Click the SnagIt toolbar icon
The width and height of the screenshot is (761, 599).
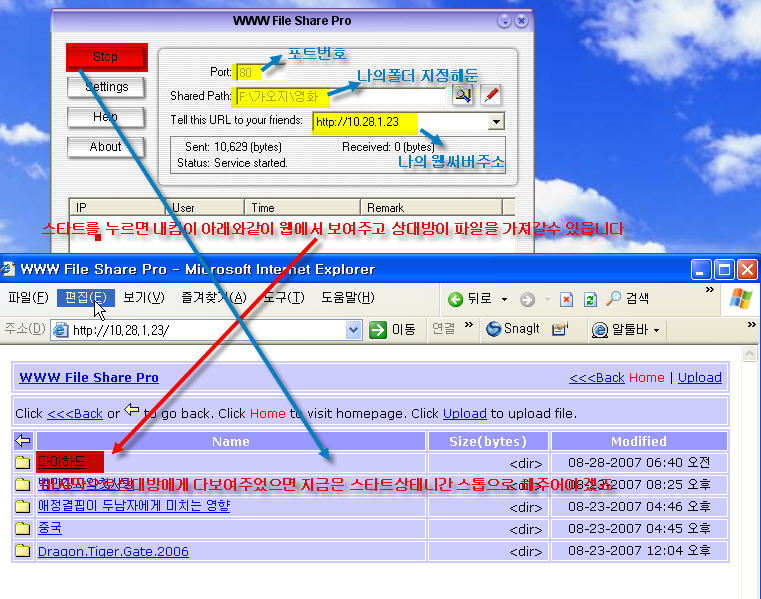tap(513, 329)
